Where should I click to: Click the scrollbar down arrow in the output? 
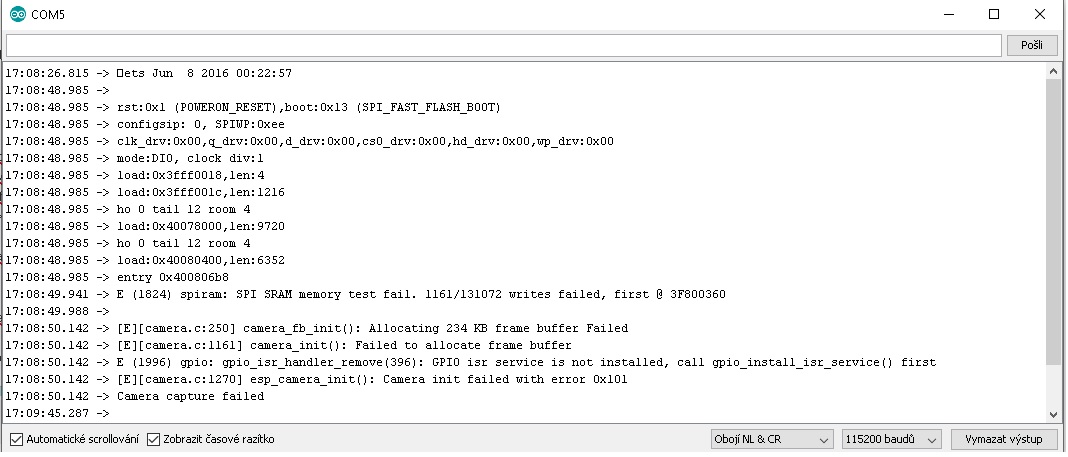tap(1052, 413)
